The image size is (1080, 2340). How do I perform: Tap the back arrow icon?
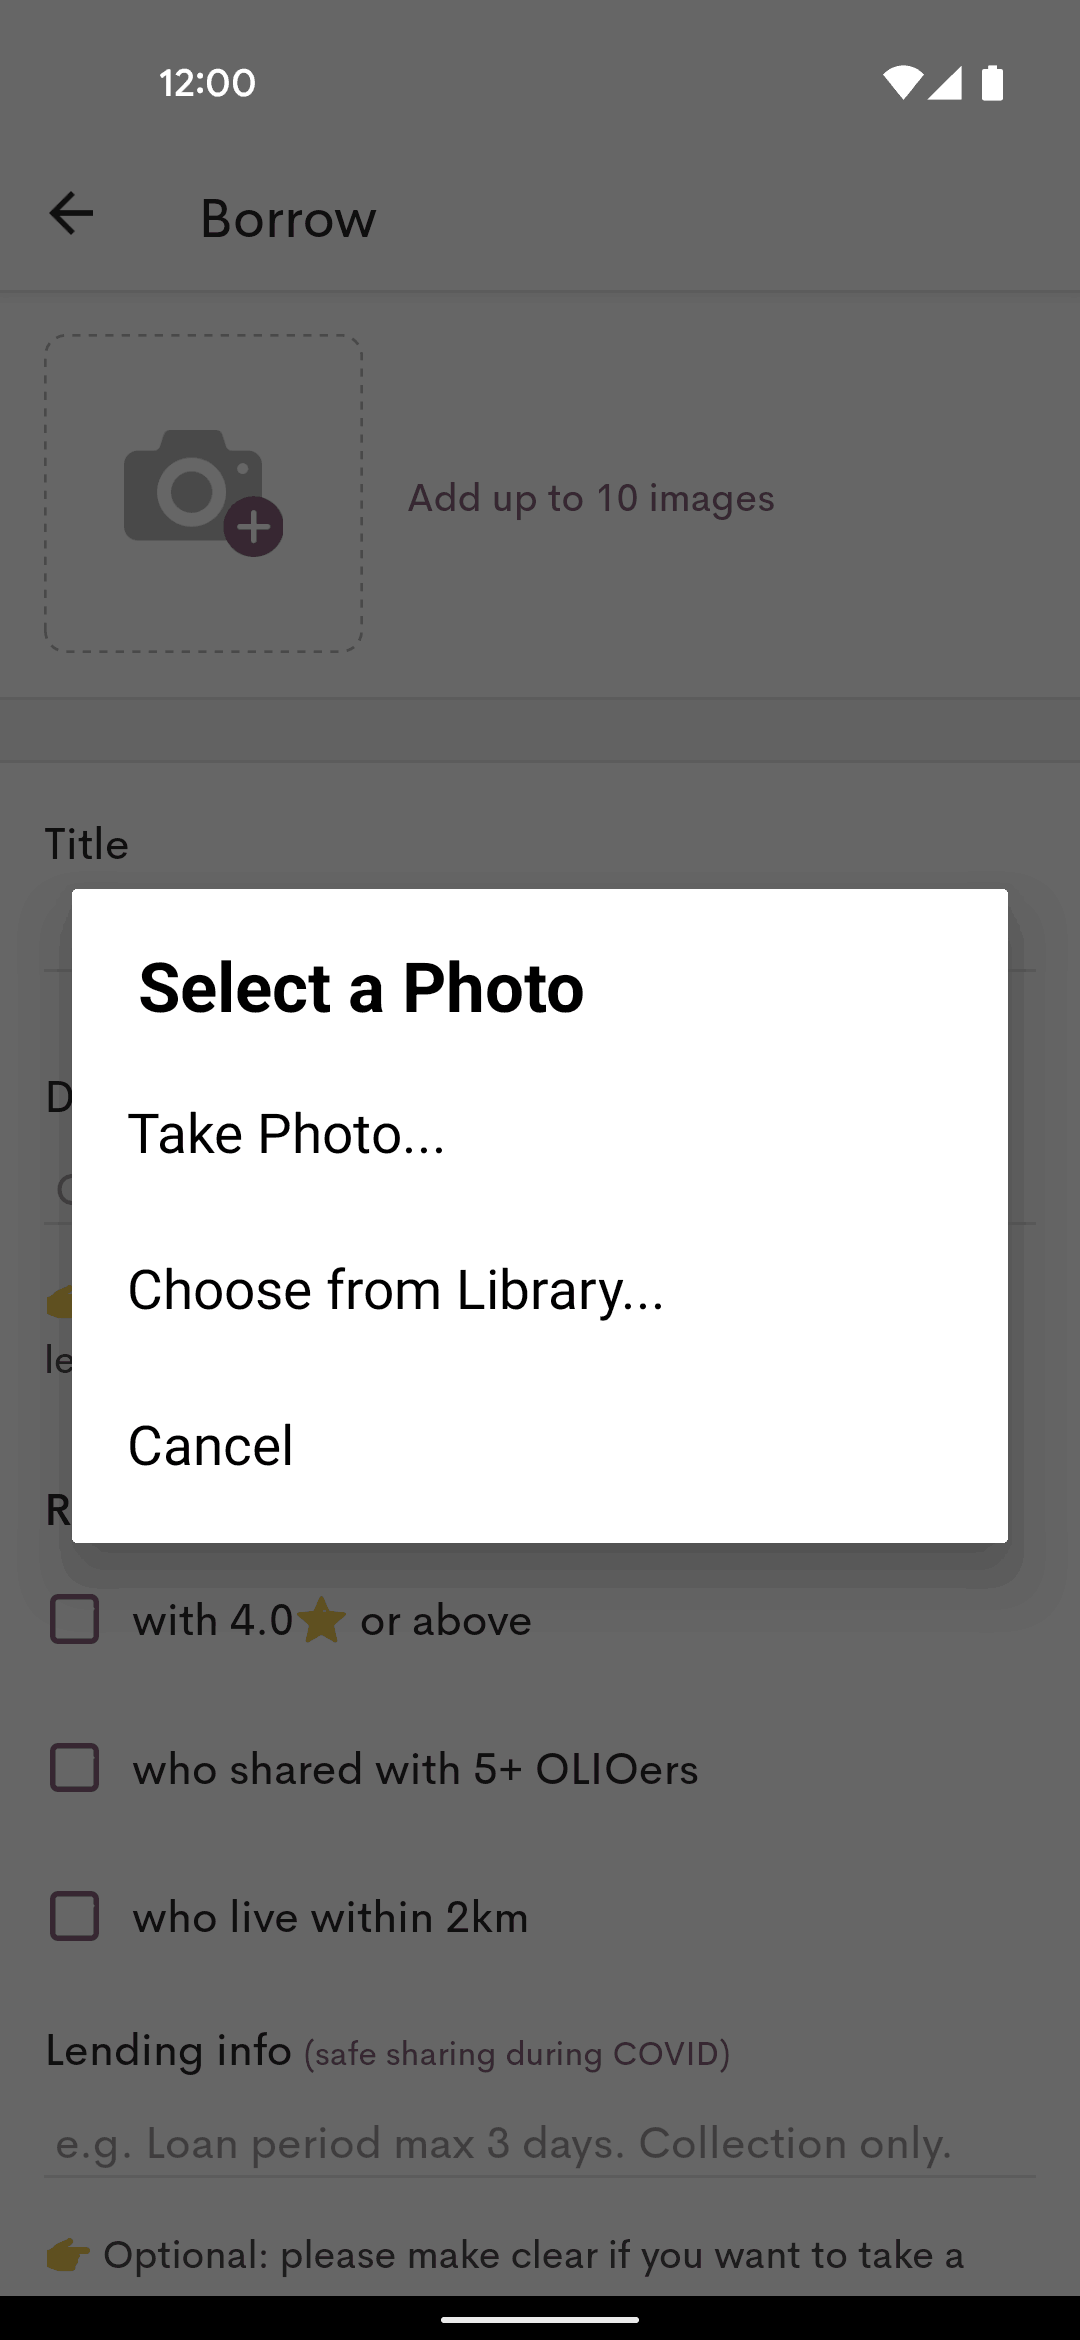click(x=71, y=214)
